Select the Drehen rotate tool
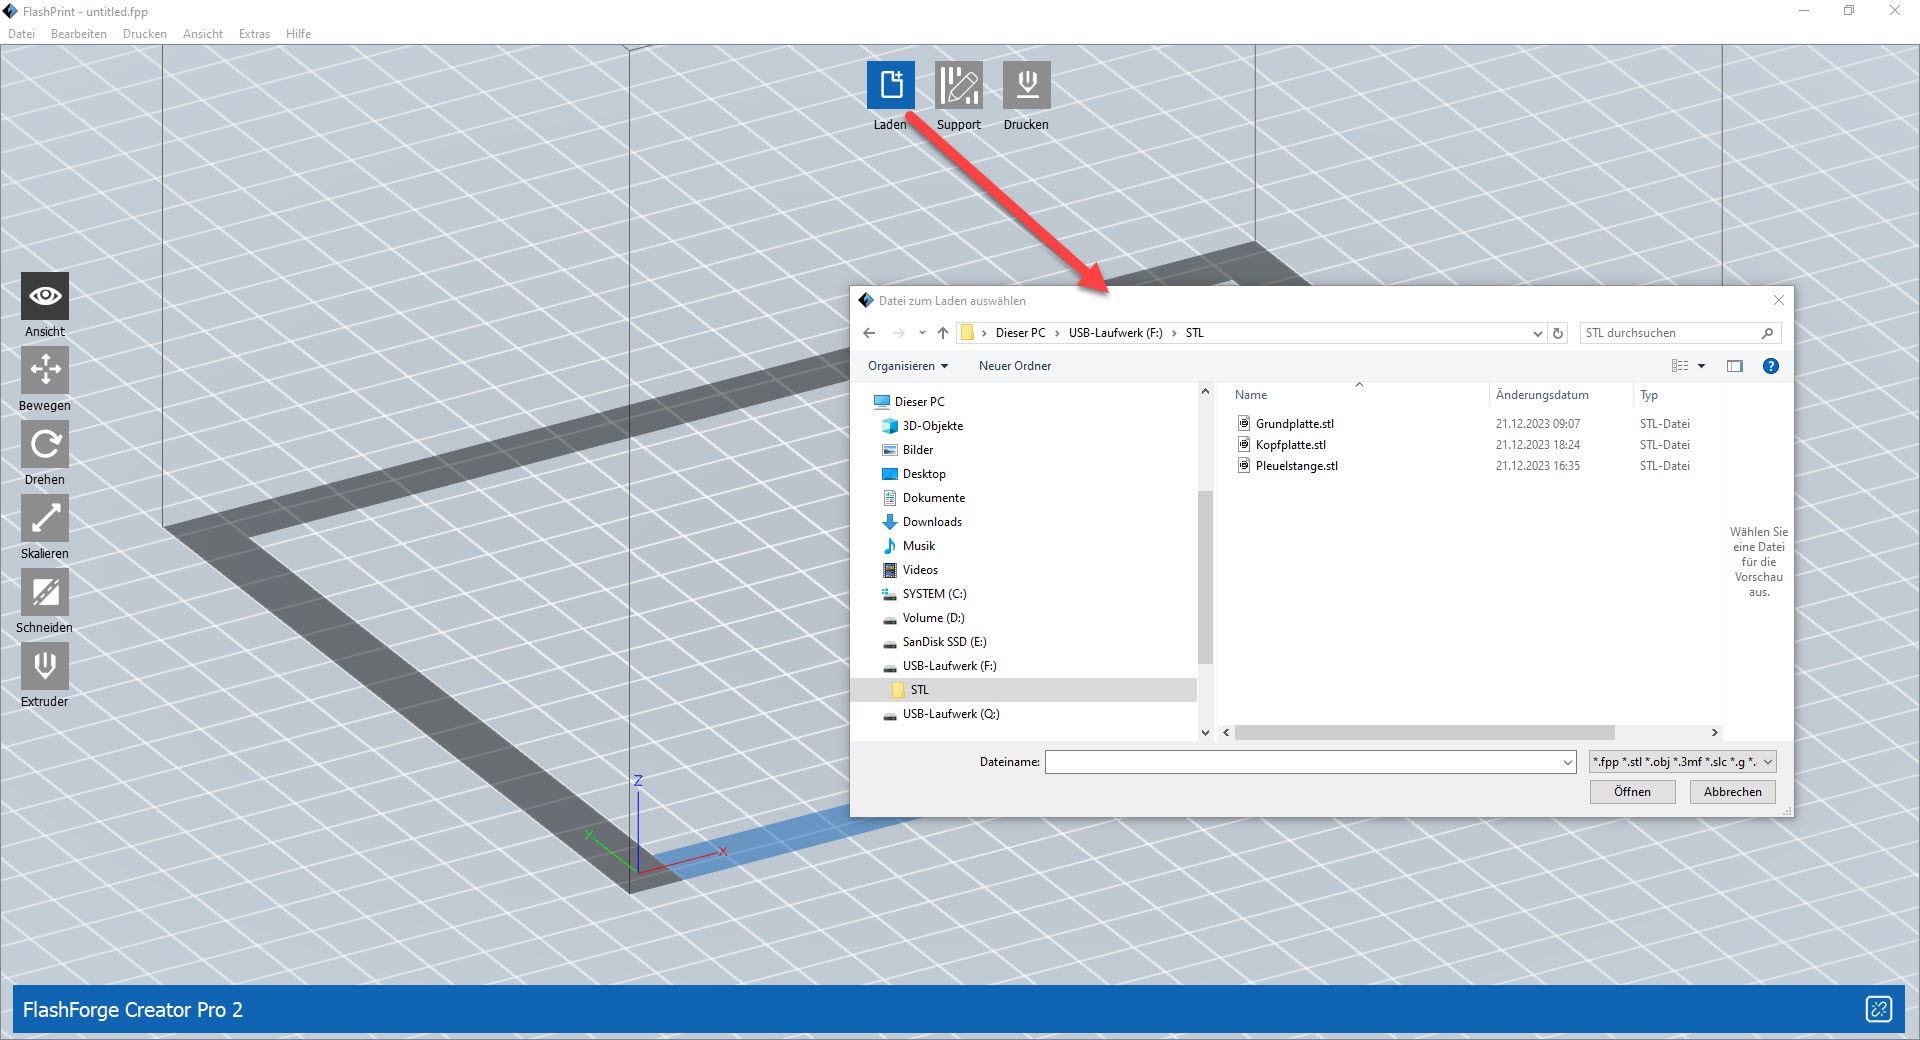The width and height of the screenshot is (1920, 1040). [x=45, y=444]
